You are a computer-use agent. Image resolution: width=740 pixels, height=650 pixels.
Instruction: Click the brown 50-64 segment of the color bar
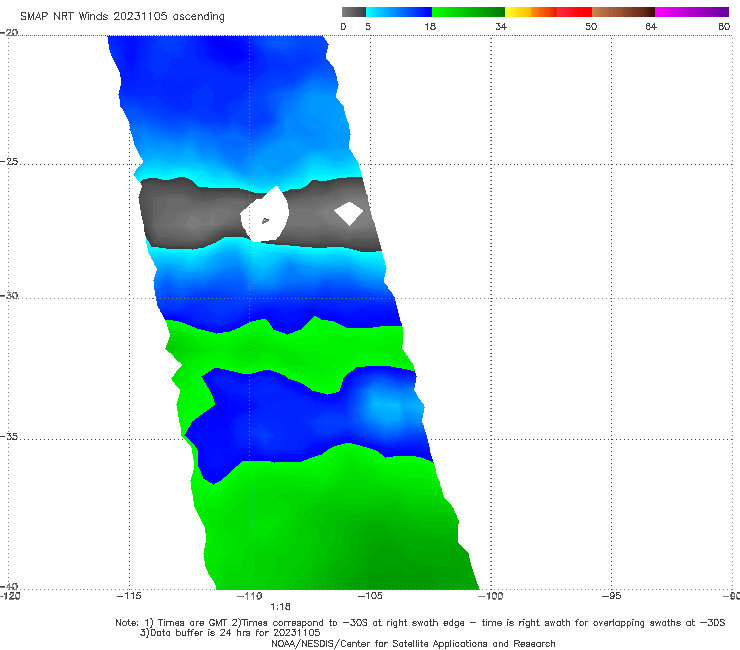pyautogui.click(x=623, y=12)
